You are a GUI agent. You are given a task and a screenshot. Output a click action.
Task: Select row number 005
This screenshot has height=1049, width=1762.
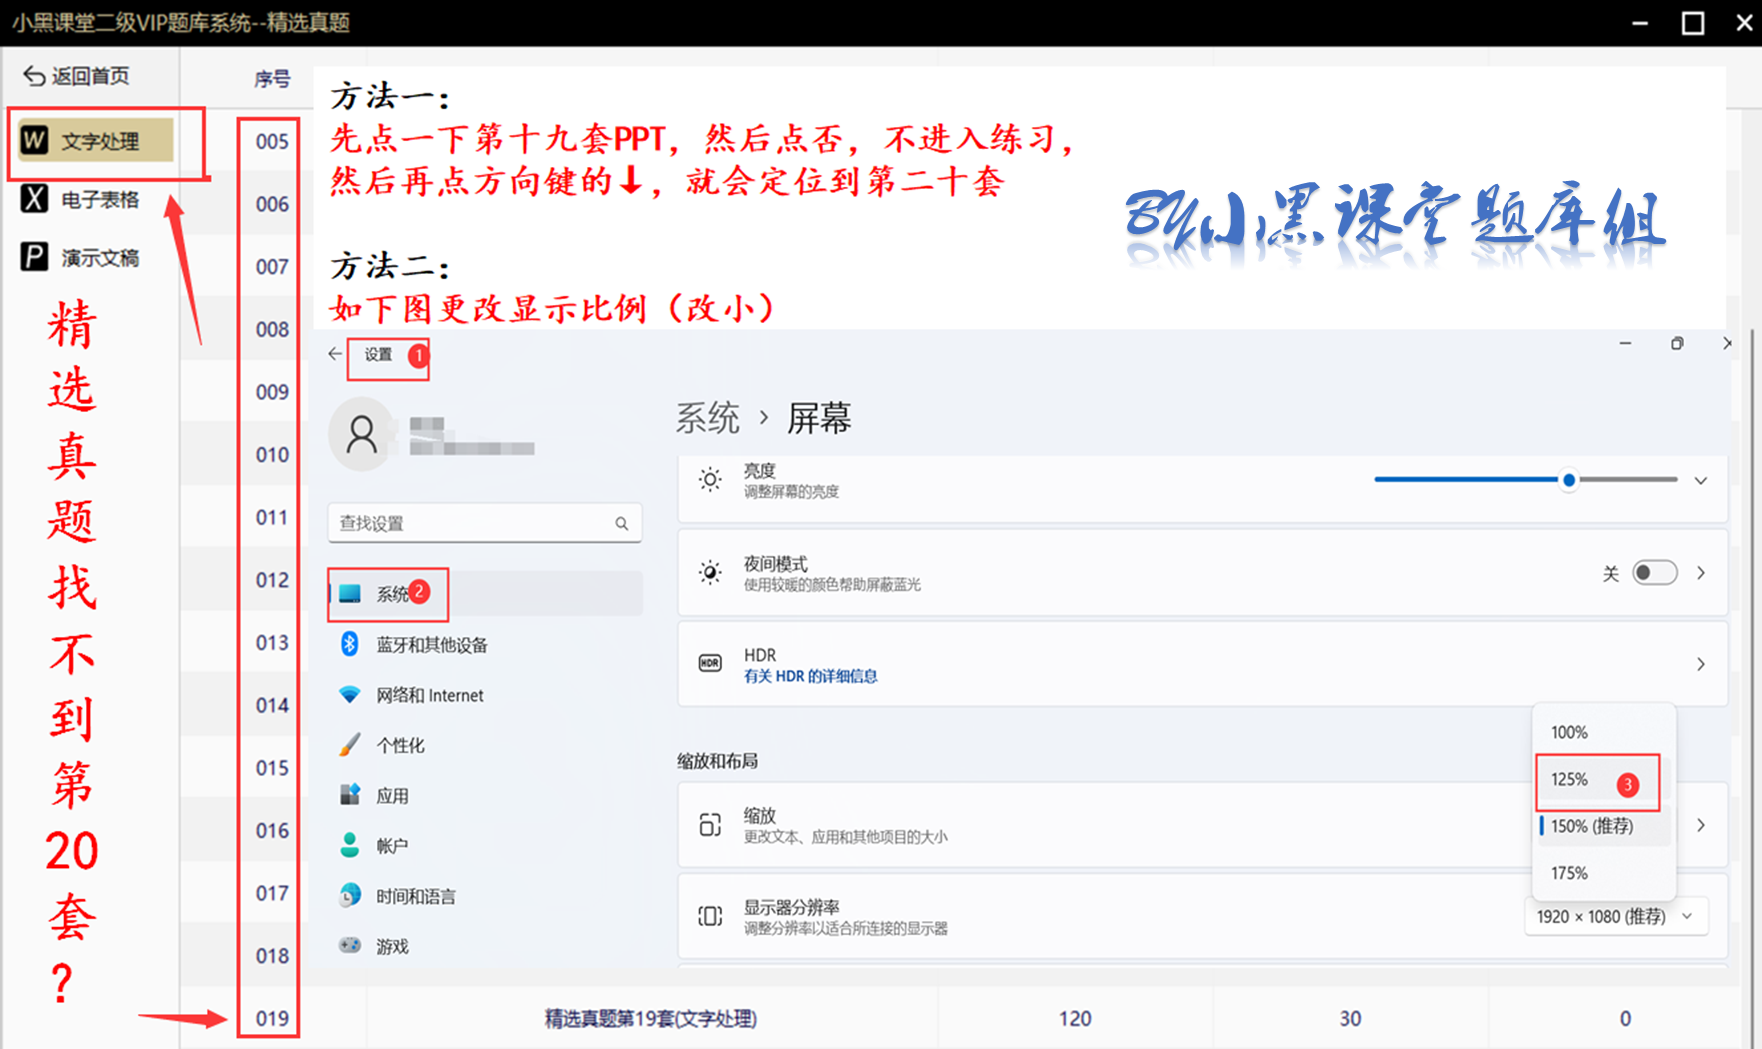272,141
